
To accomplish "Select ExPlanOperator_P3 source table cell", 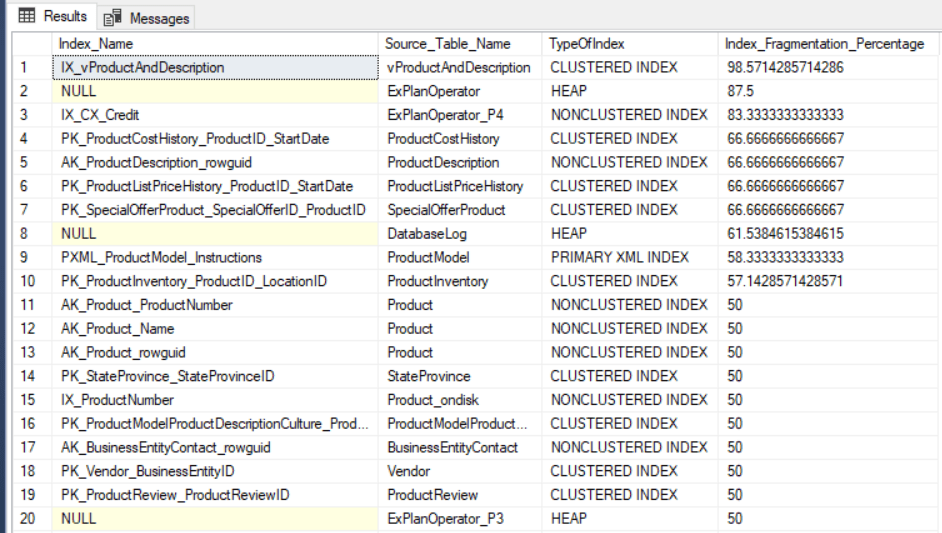I will (x=460, y=519).
